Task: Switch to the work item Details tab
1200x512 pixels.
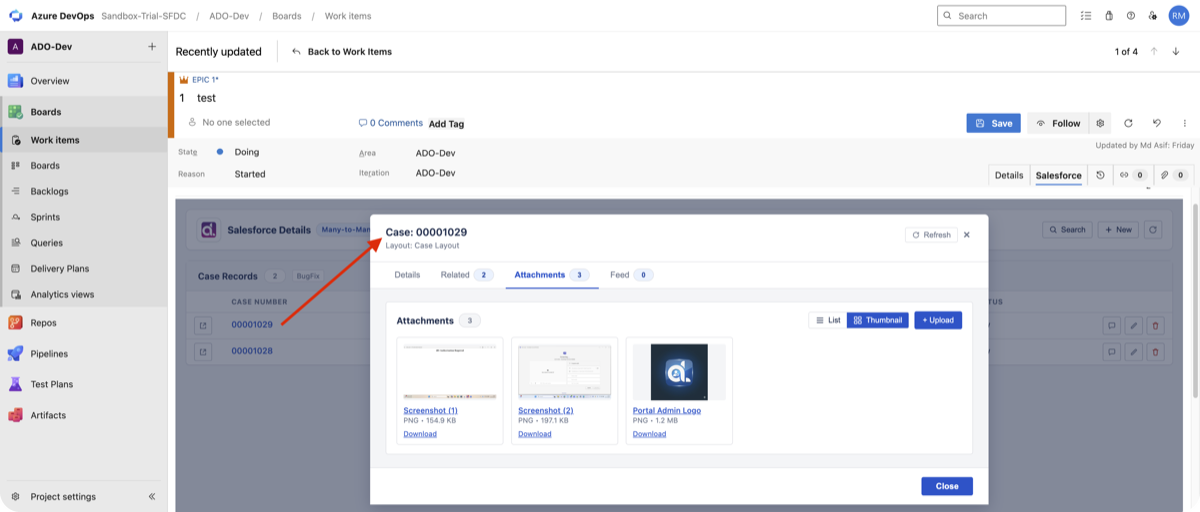Action: 1009,175
